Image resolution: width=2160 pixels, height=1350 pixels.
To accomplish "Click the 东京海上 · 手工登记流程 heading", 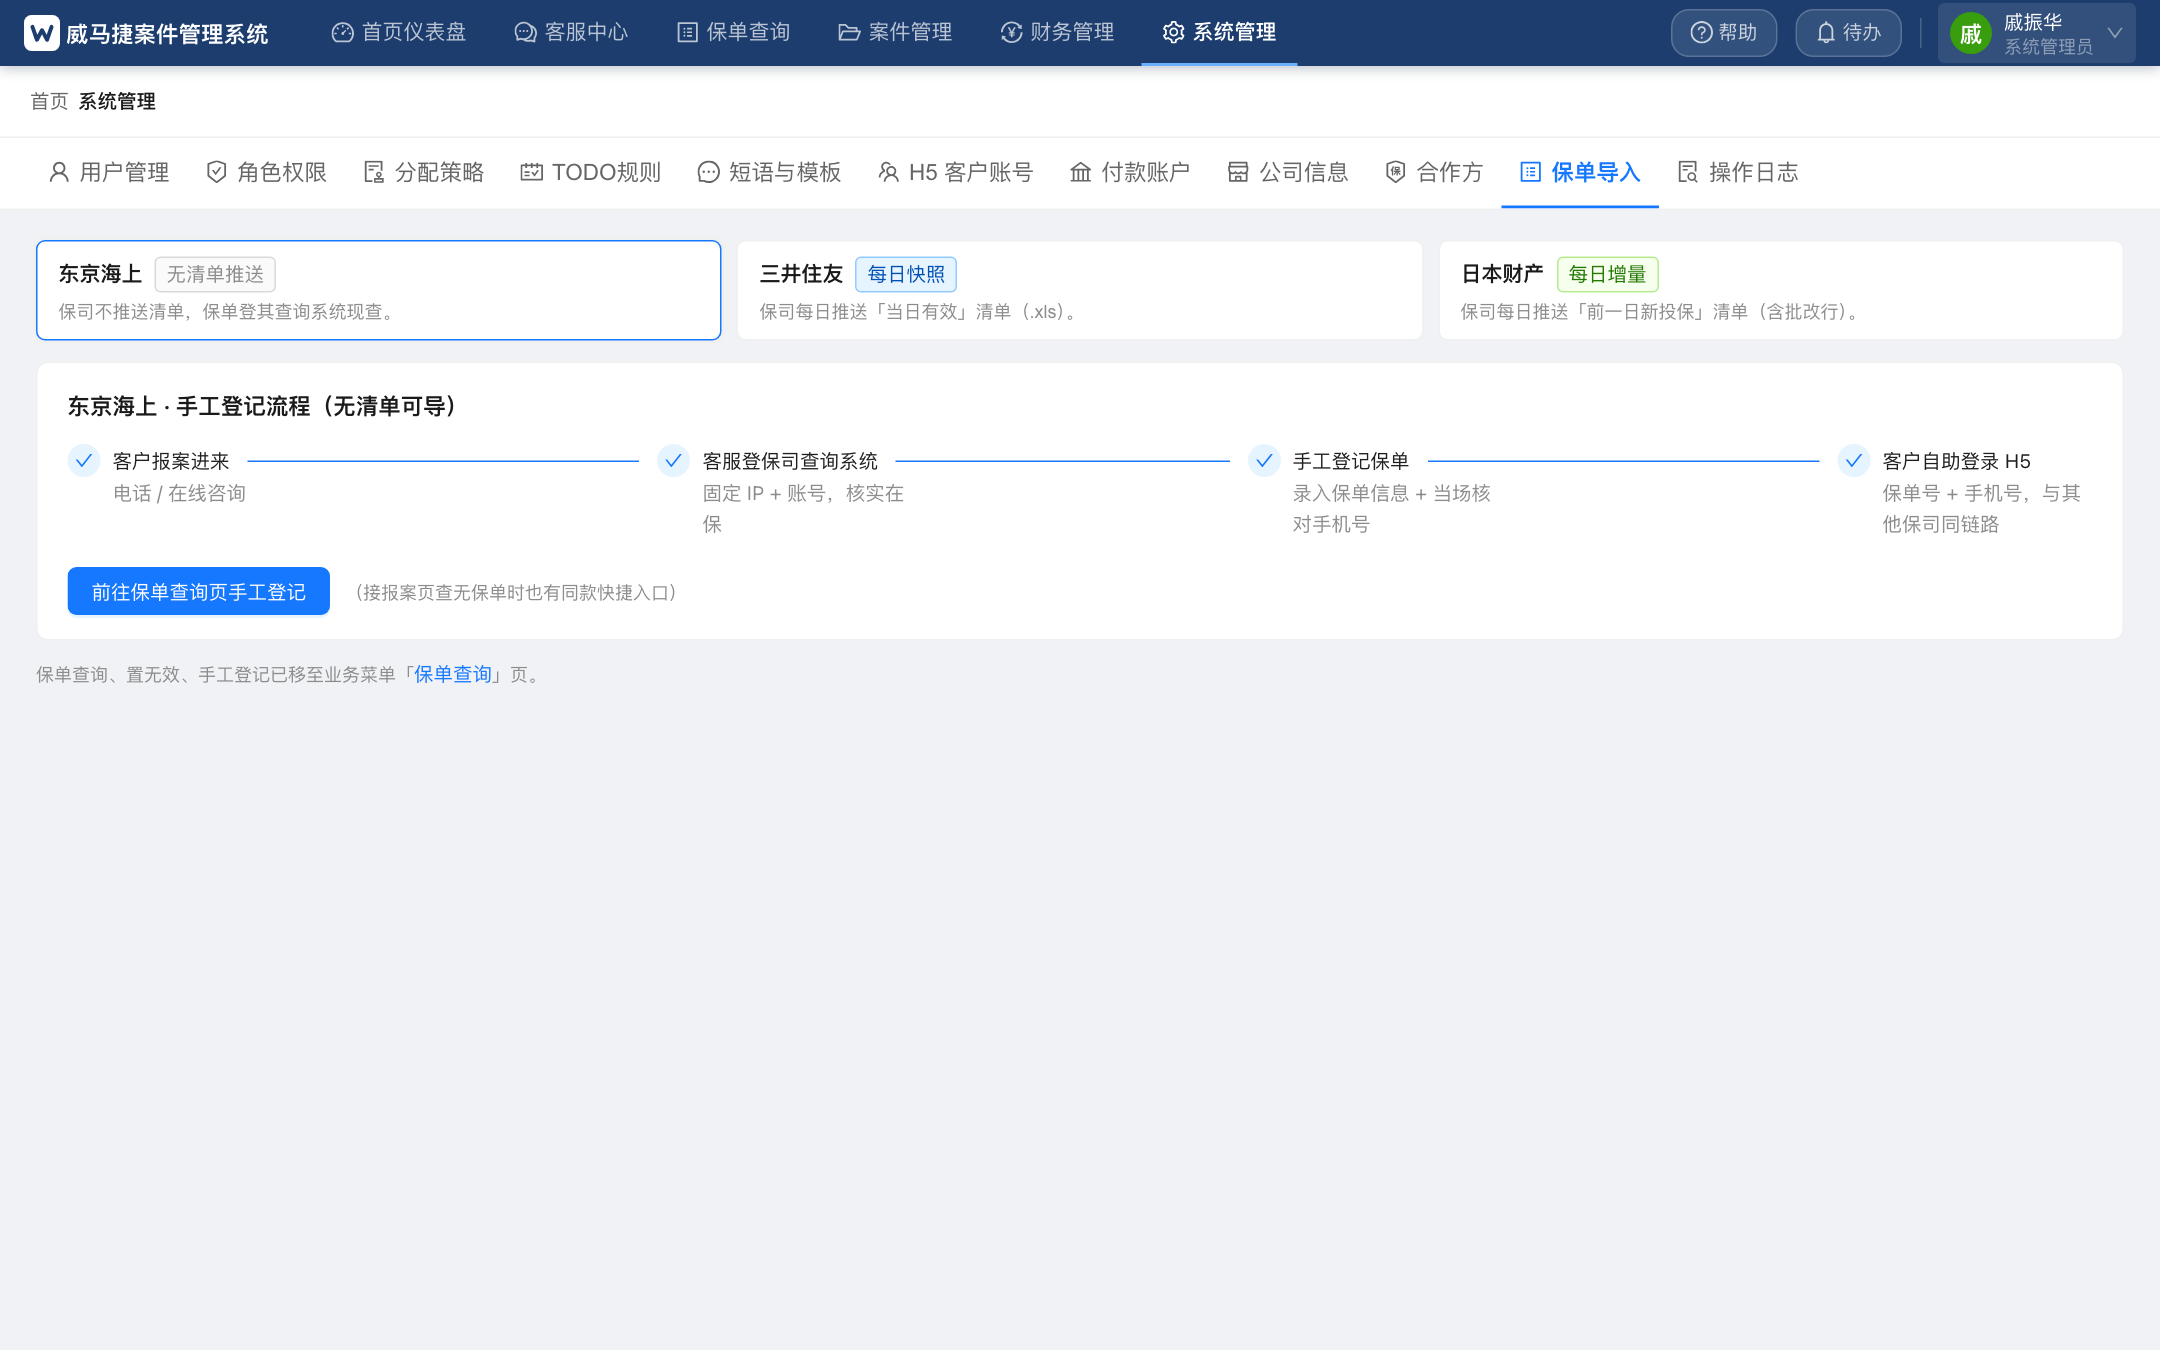I will point(262,406).
